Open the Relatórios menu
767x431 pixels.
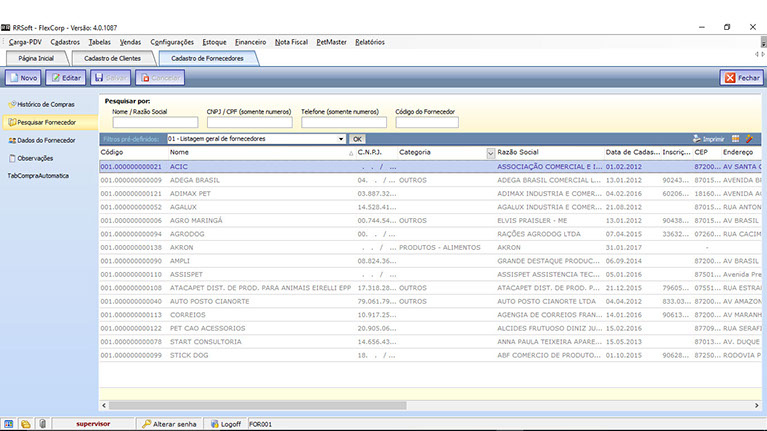coord(370,42)
